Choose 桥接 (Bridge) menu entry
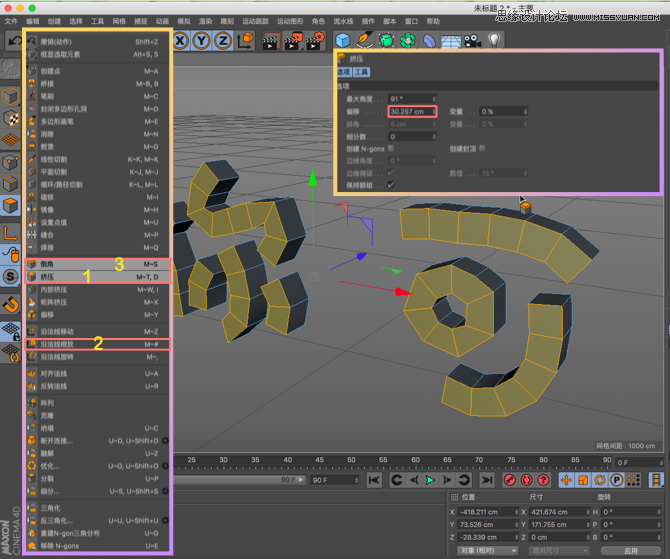This screenshot has height=559, width=670. tap(98, 84)
